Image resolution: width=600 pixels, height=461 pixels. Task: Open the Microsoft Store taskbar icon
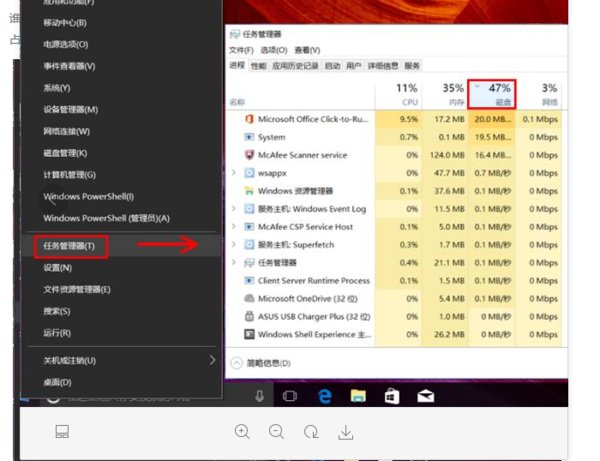(x=390, y=396)
